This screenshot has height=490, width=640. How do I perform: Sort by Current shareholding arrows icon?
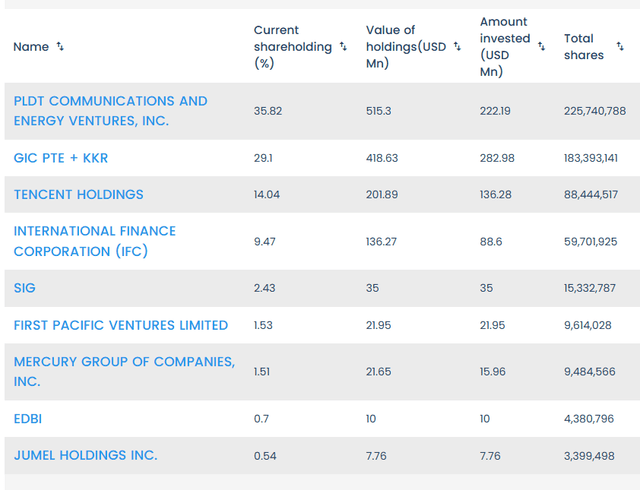(343, 47)
